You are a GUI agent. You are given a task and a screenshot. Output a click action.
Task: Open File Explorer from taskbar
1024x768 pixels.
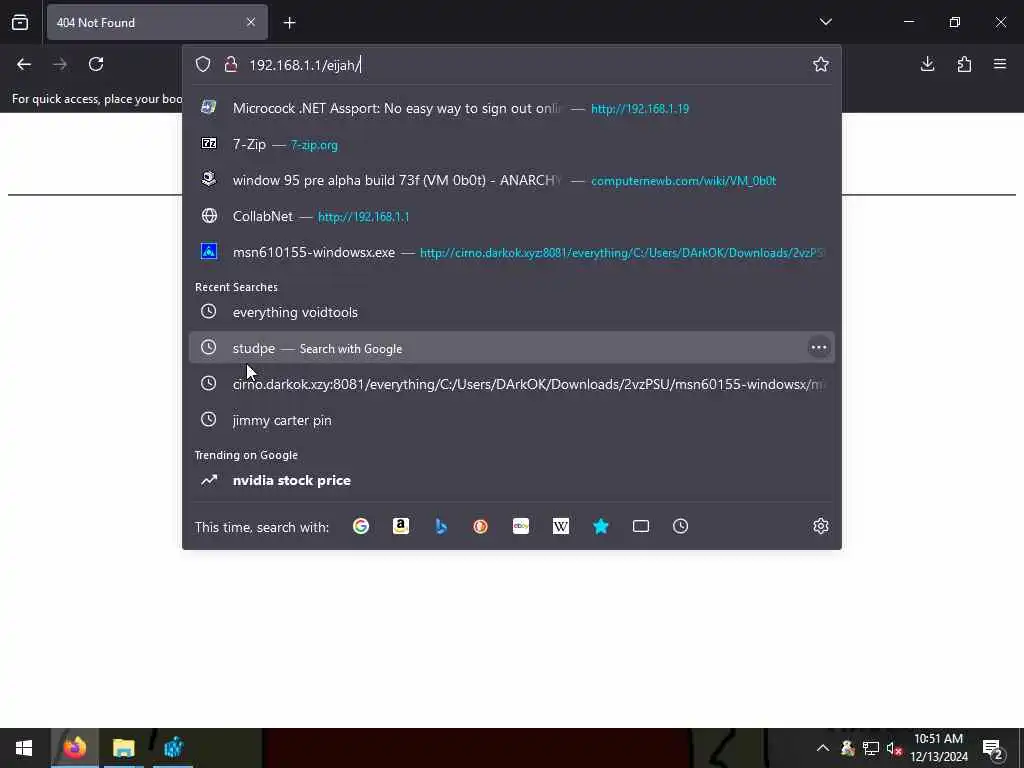coord(123,748)
